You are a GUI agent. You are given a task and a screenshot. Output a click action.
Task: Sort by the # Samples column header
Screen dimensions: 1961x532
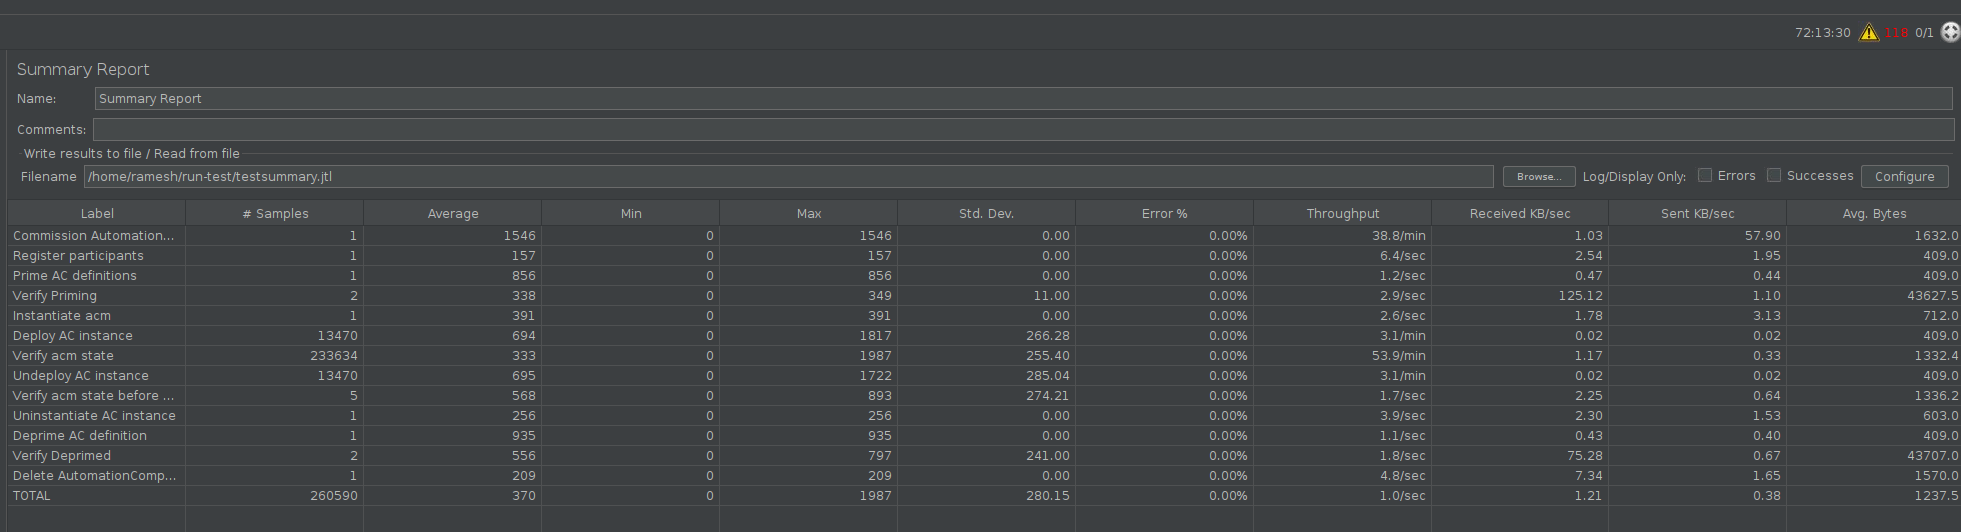(x=275, y=213)
